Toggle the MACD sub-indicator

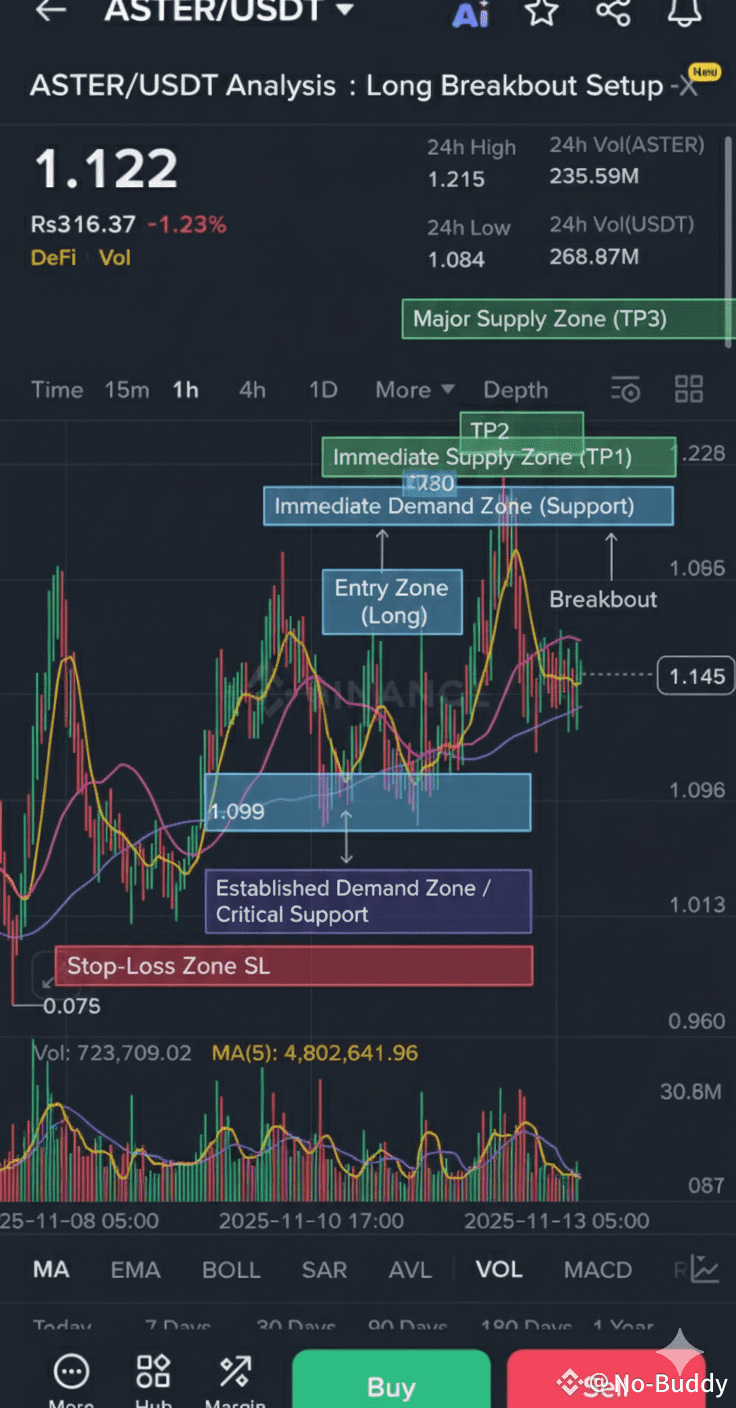click(x=598, y=1270)
